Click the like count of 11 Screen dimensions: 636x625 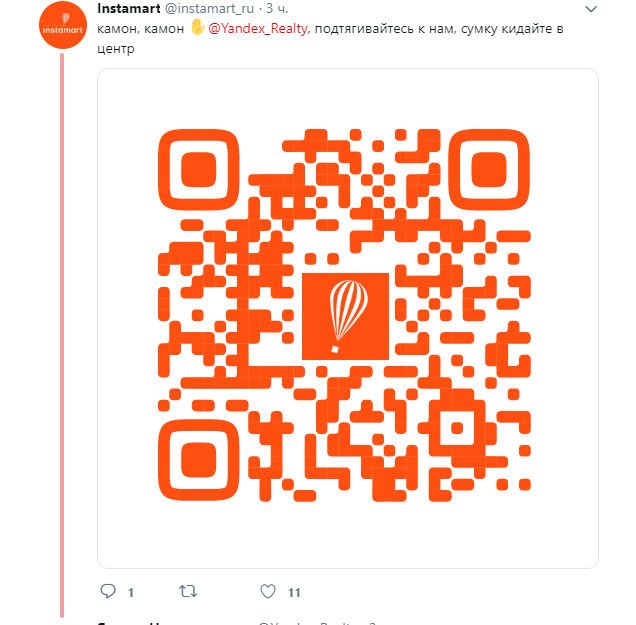294,593
